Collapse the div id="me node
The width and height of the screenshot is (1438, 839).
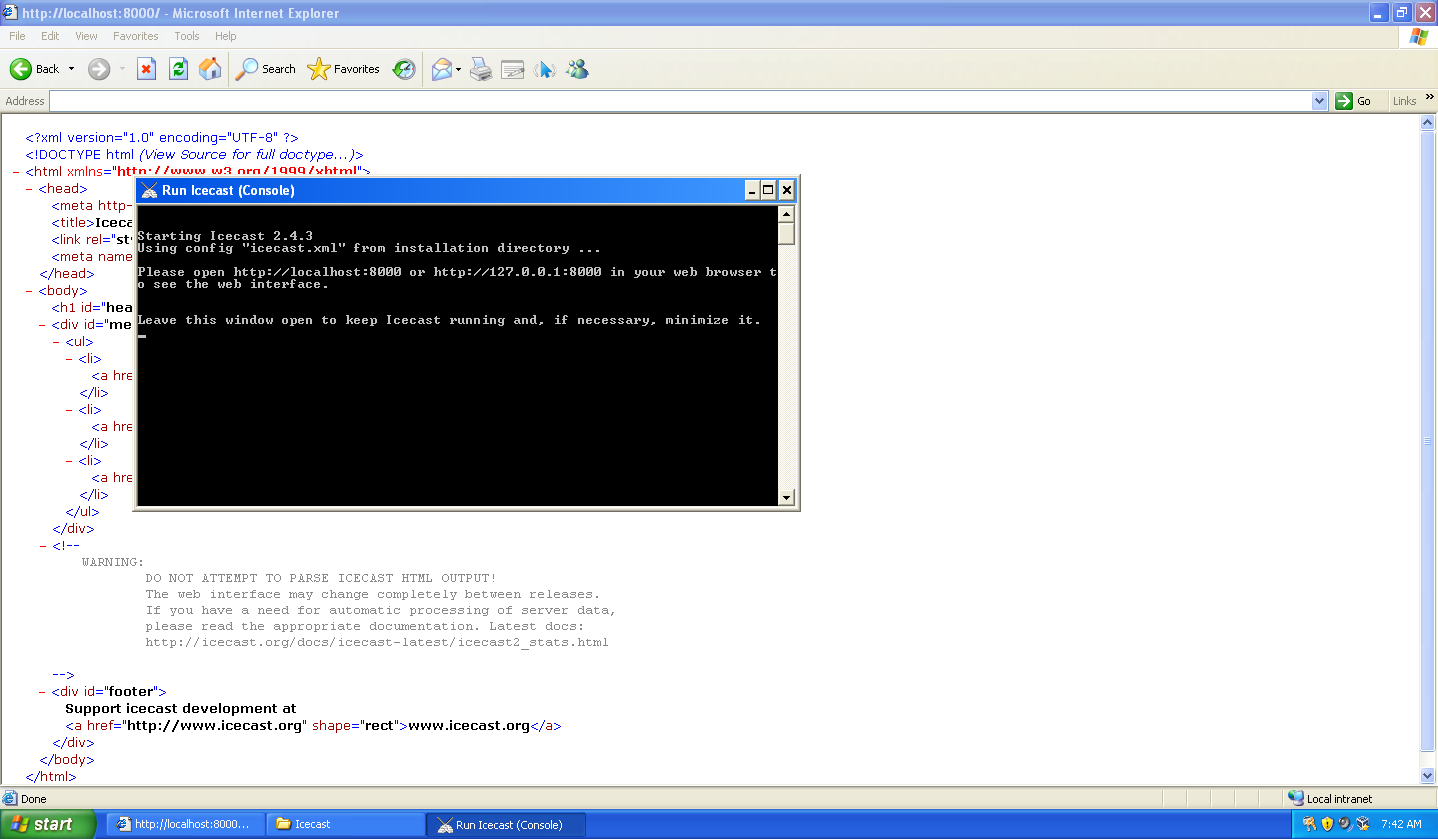click(43, 325)
